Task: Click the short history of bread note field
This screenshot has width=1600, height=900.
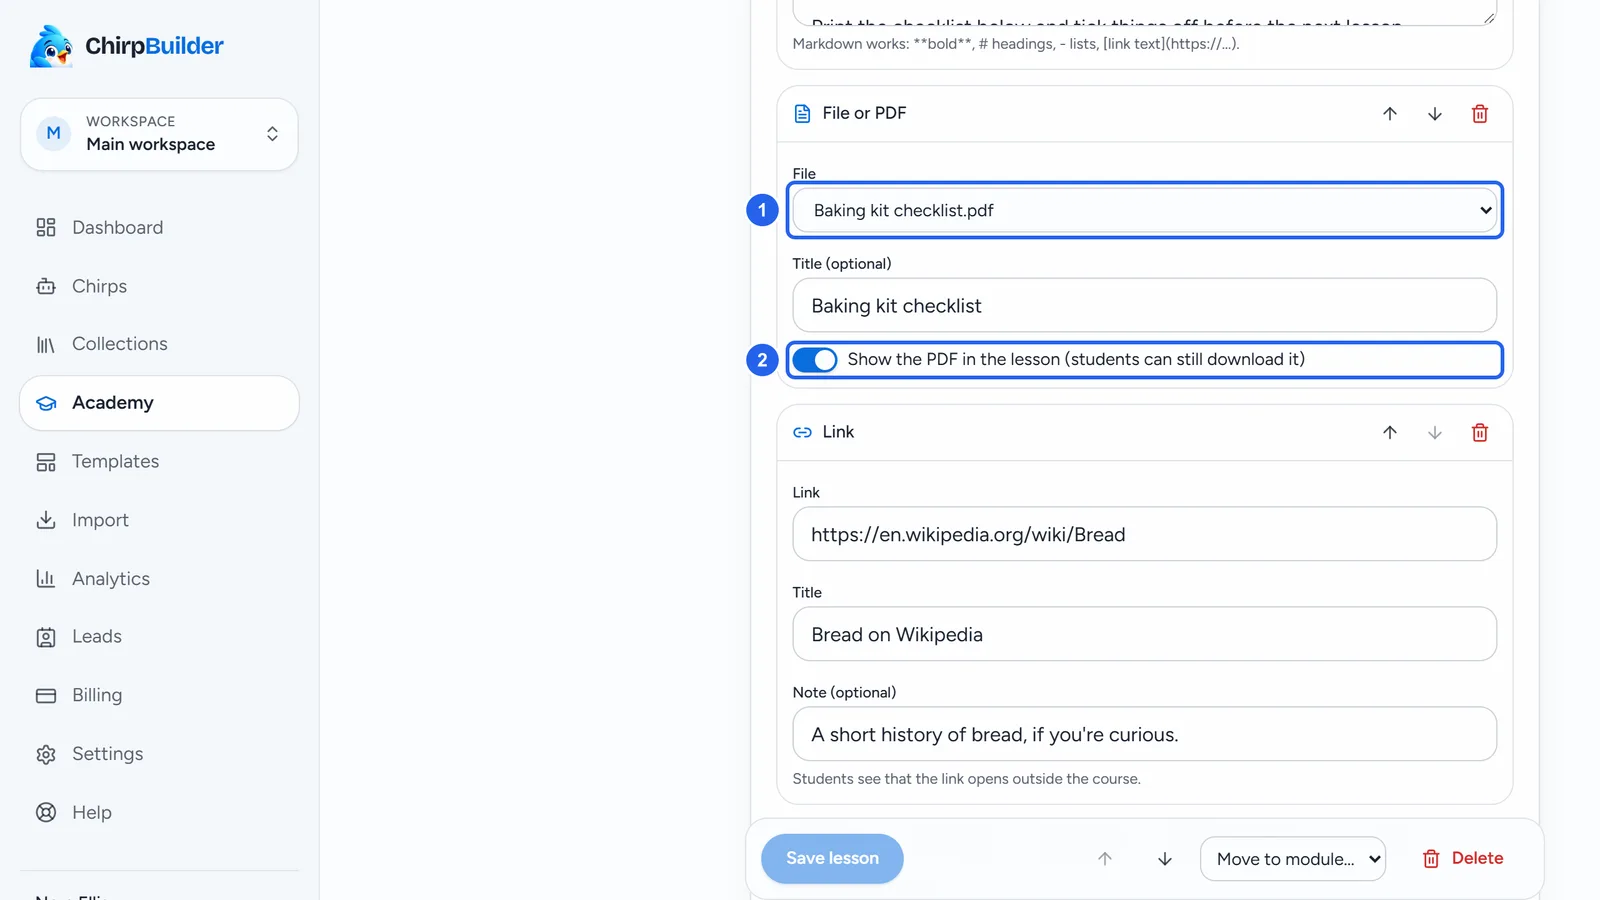Action: (1145, 735)
